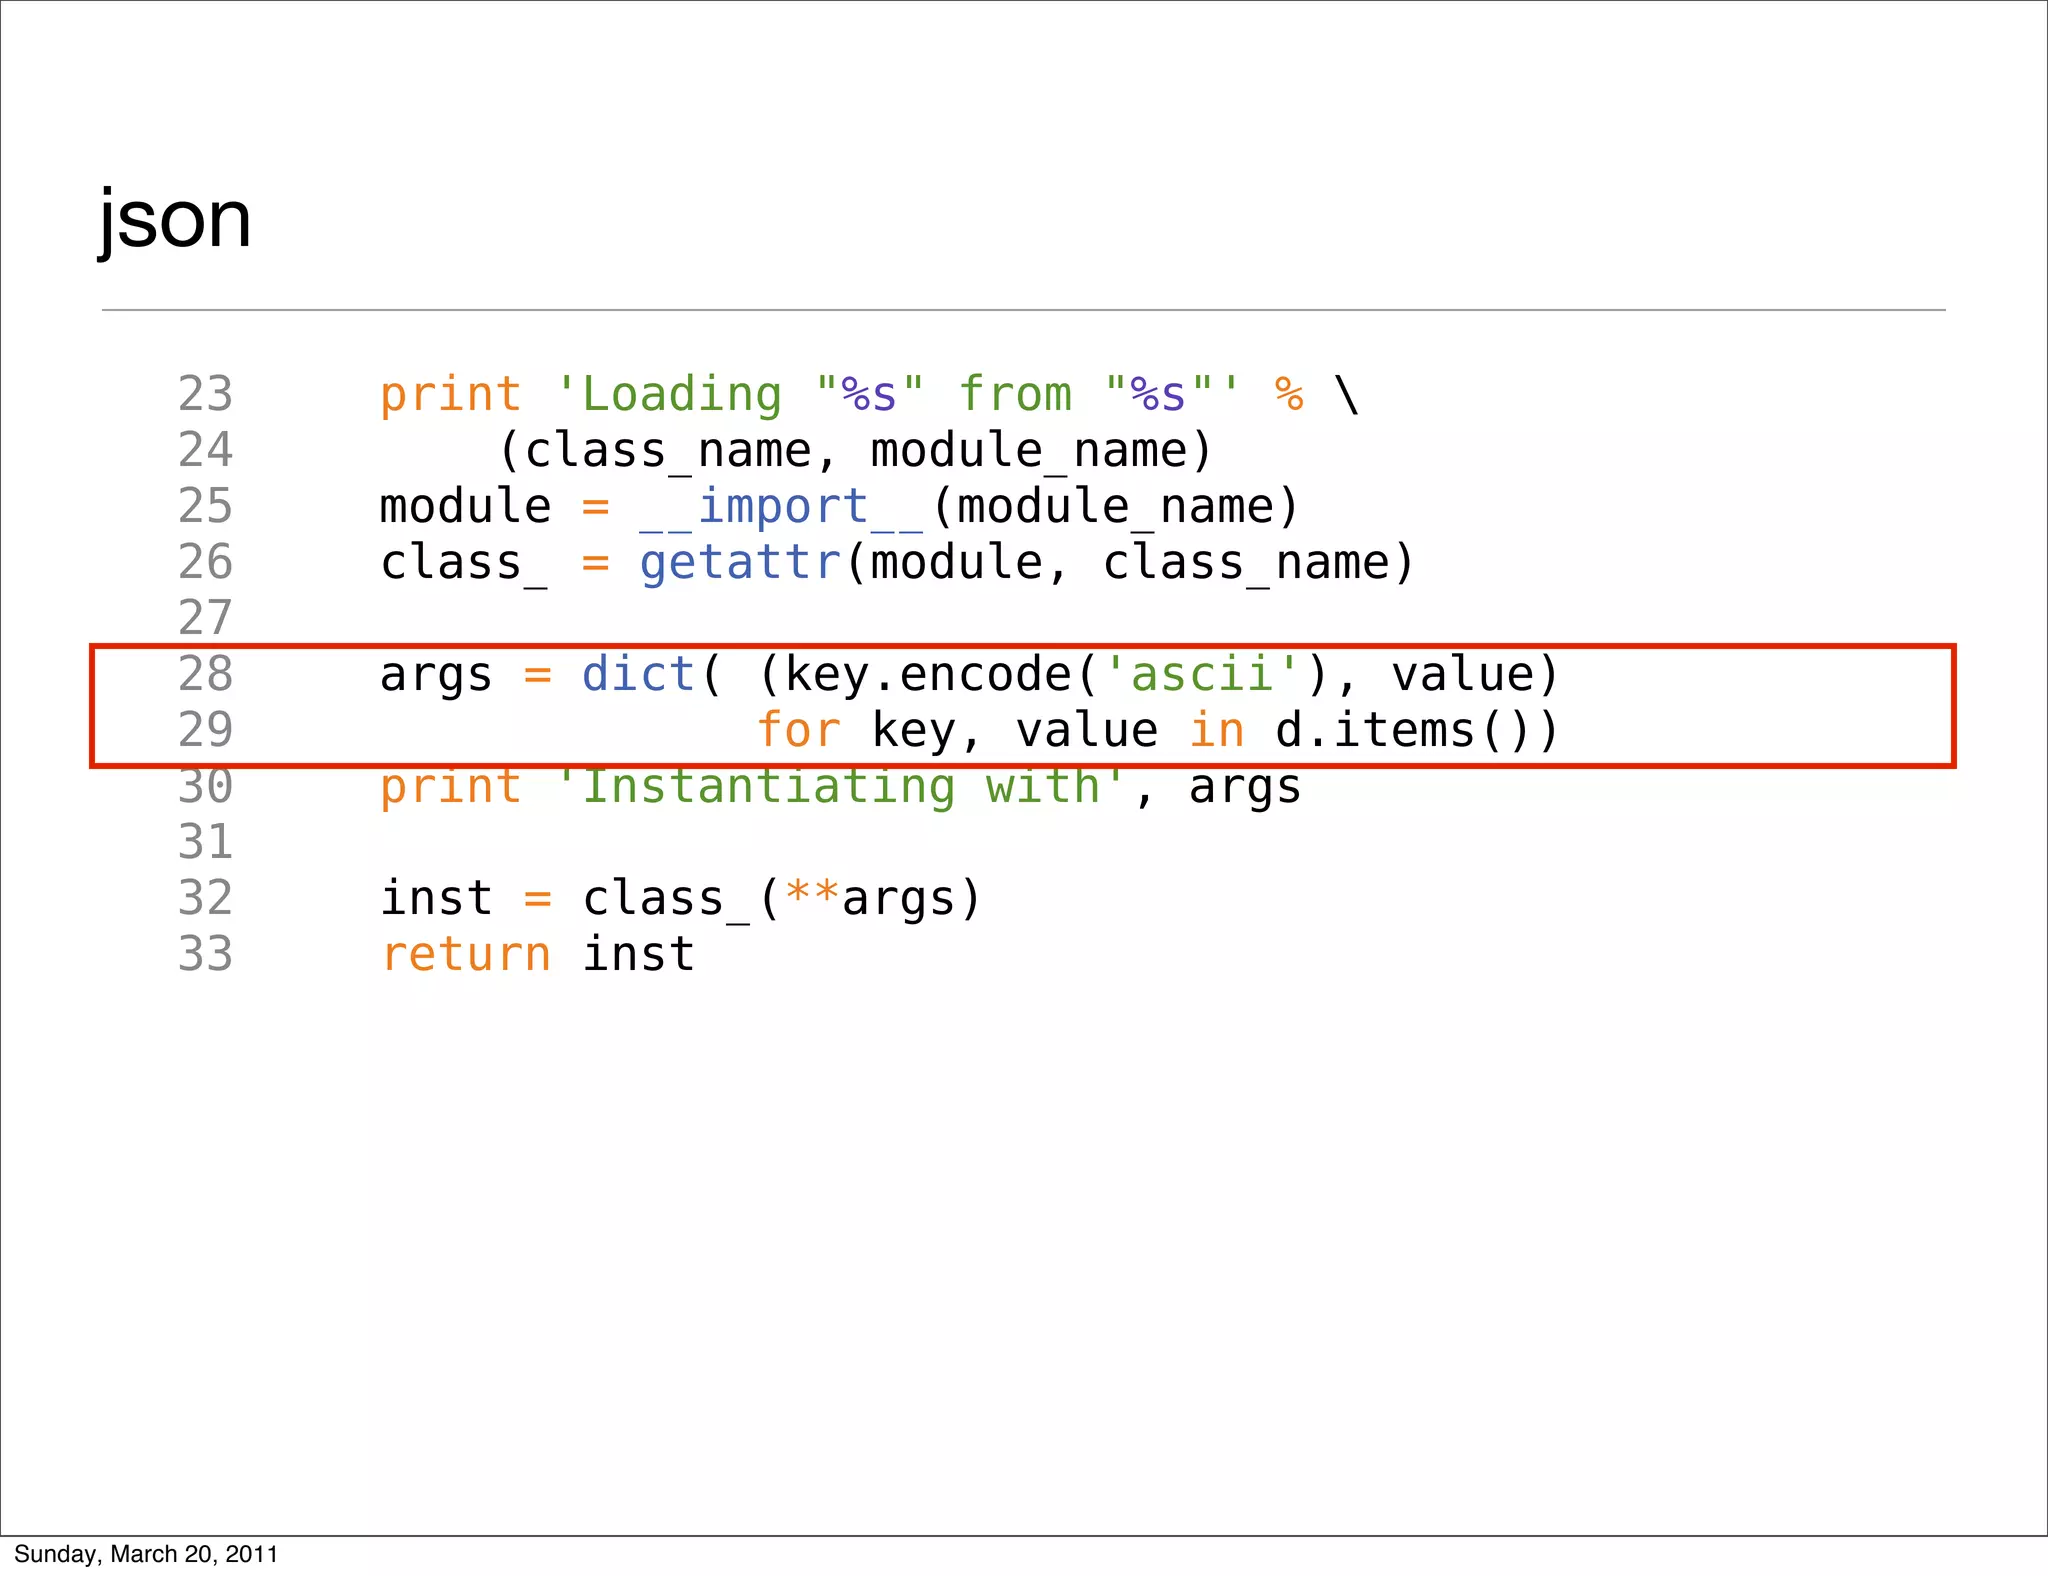The height and width of the screenshot is (1576, 2048).
Task: Click line number 23
Action: [x=205, y=394]
